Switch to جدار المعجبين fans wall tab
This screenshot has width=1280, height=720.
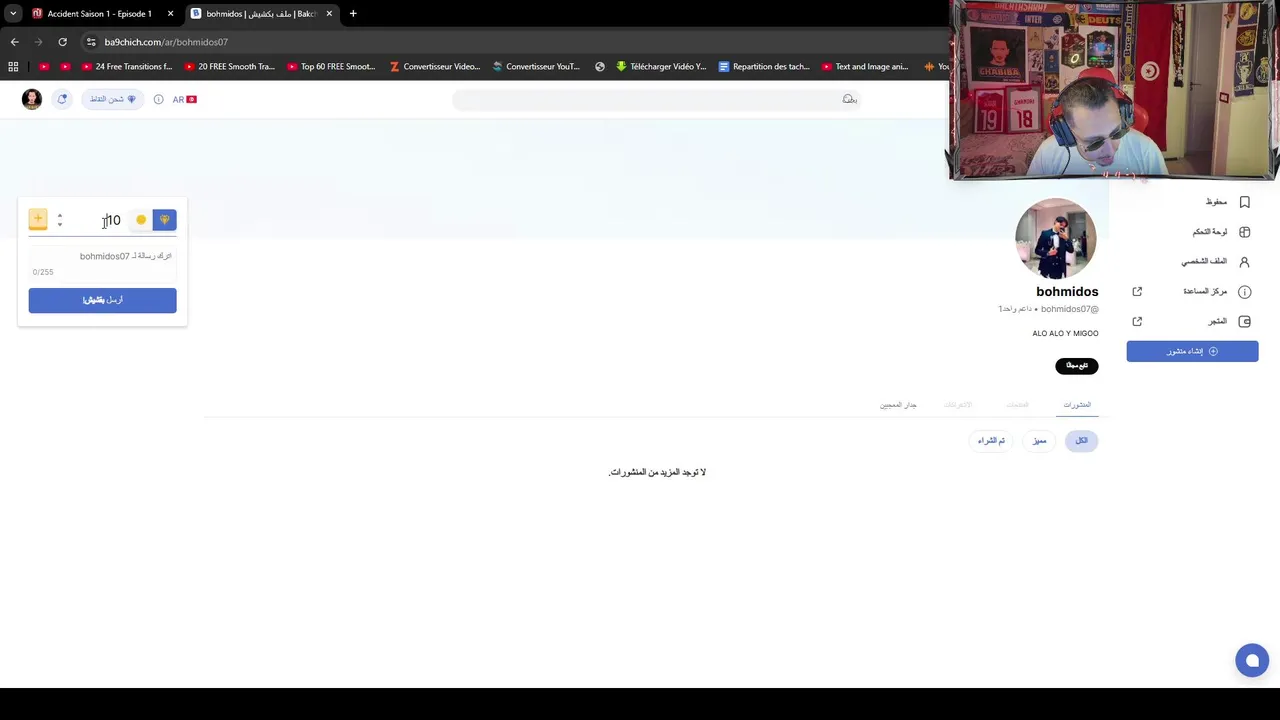click(x=898, y=405)
